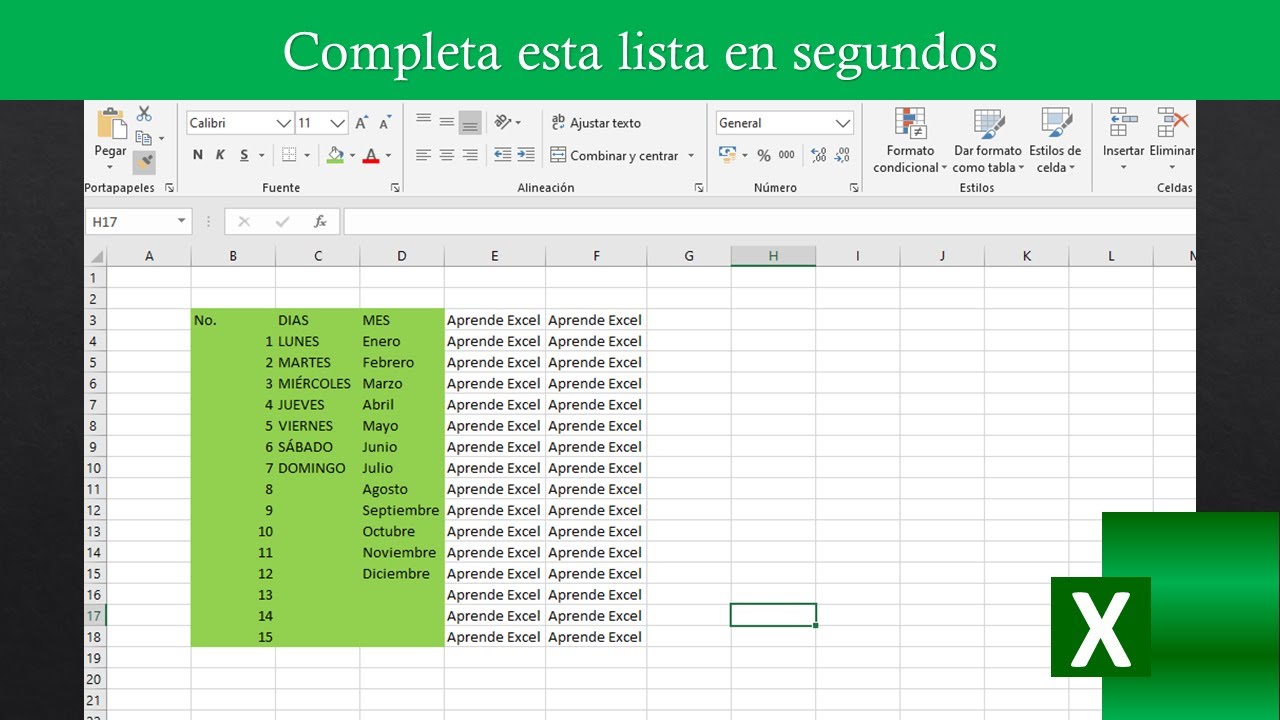This screenshot has width=1280, height=720.
Task: Open the font color dropdown arrow
Action: [x=388, y=156]
